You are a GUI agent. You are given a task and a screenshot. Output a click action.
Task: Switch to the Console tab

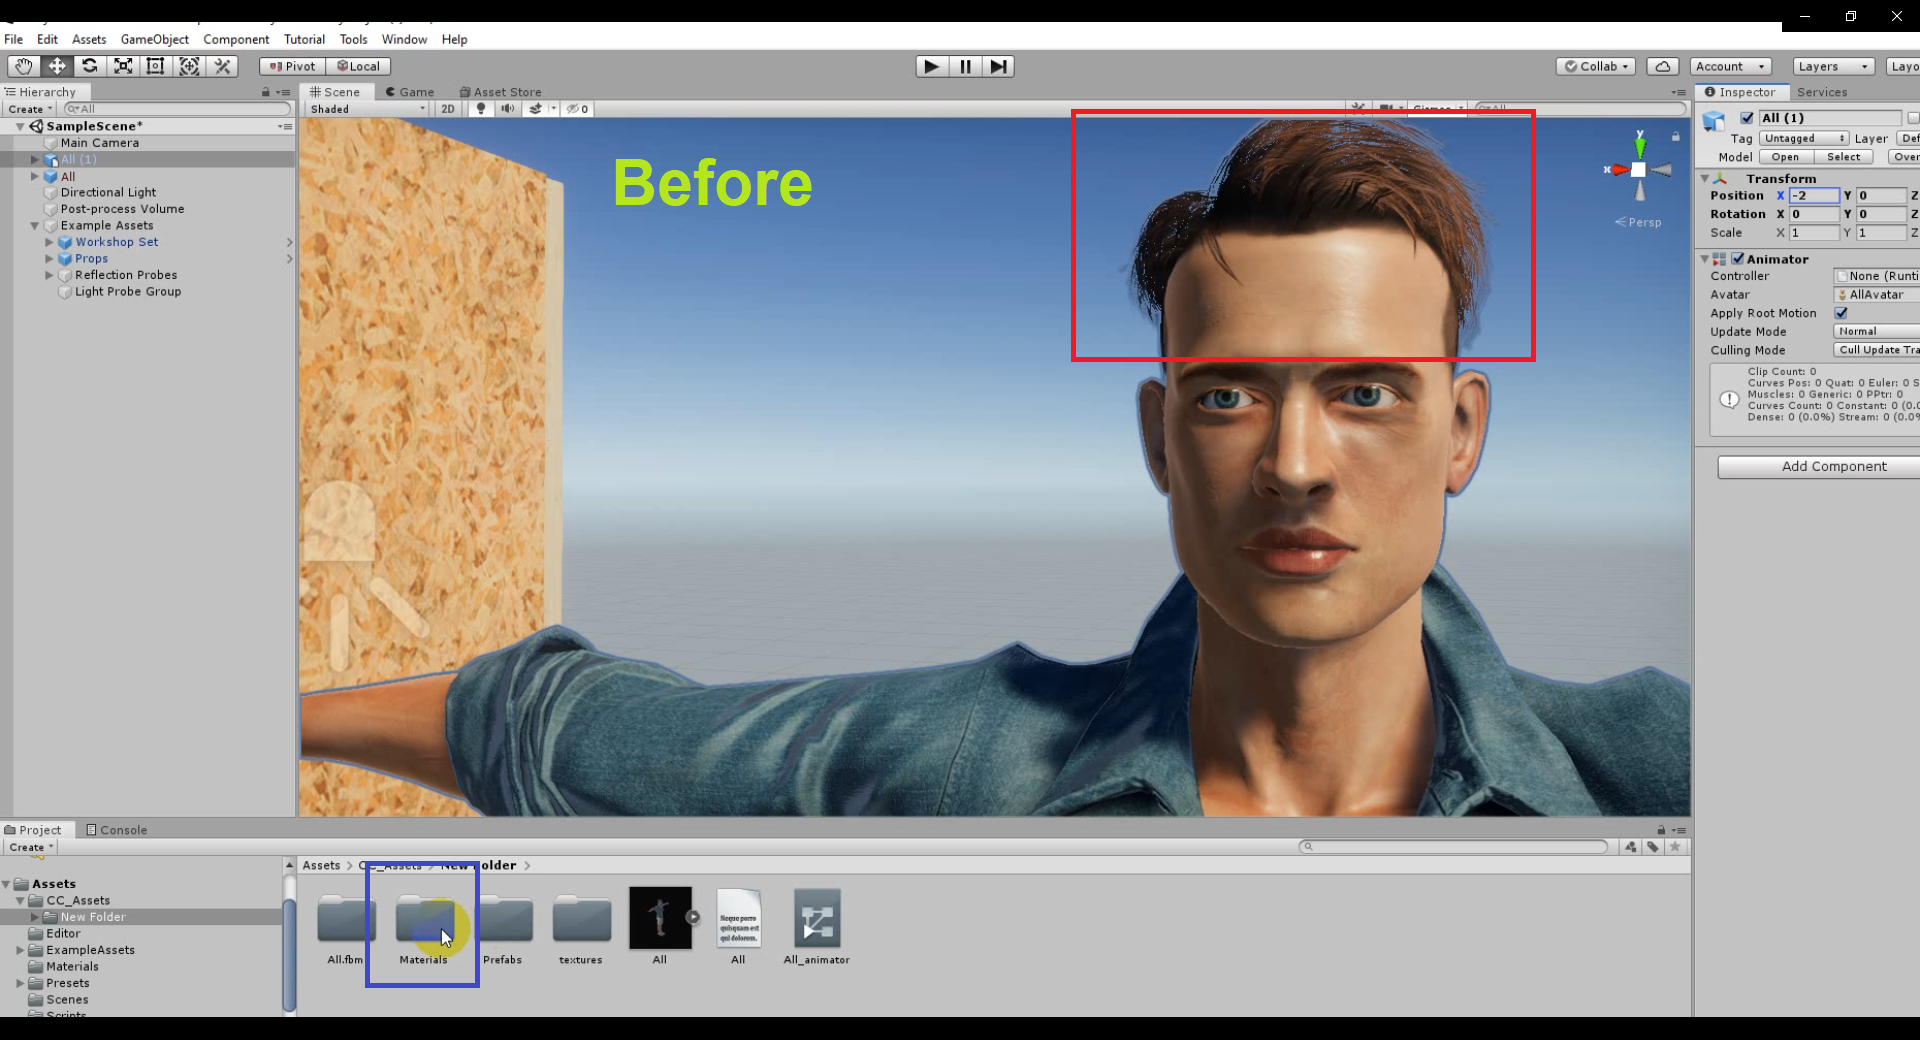(117, 830)
